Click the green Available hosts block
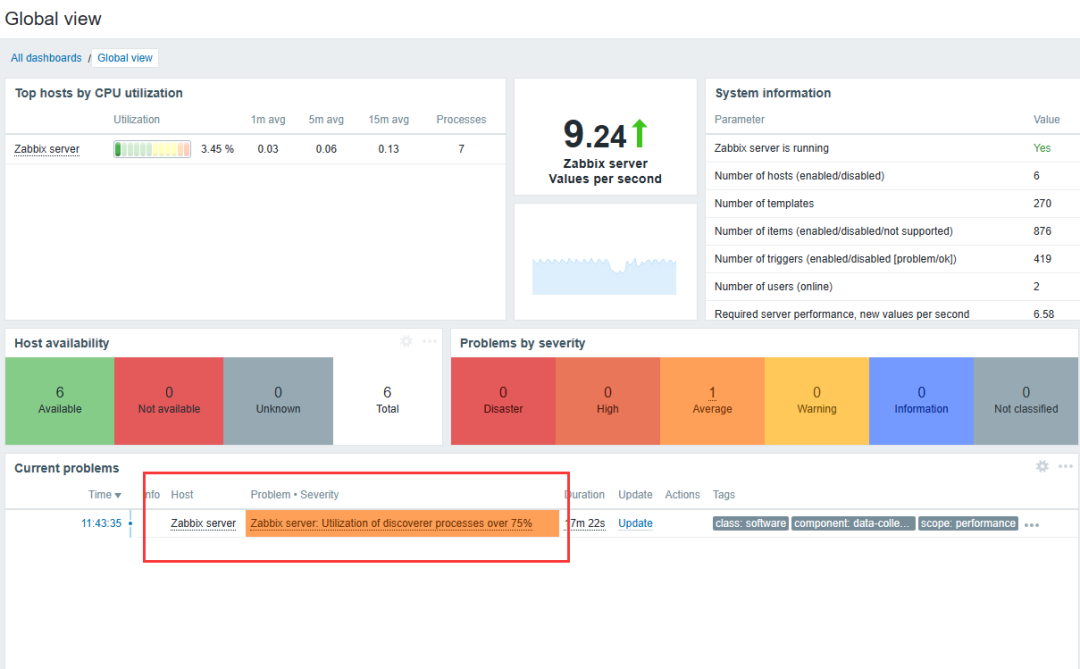The height and width of the screenshot is (669, 1080). pyautogui.click(x=60, y=400)
